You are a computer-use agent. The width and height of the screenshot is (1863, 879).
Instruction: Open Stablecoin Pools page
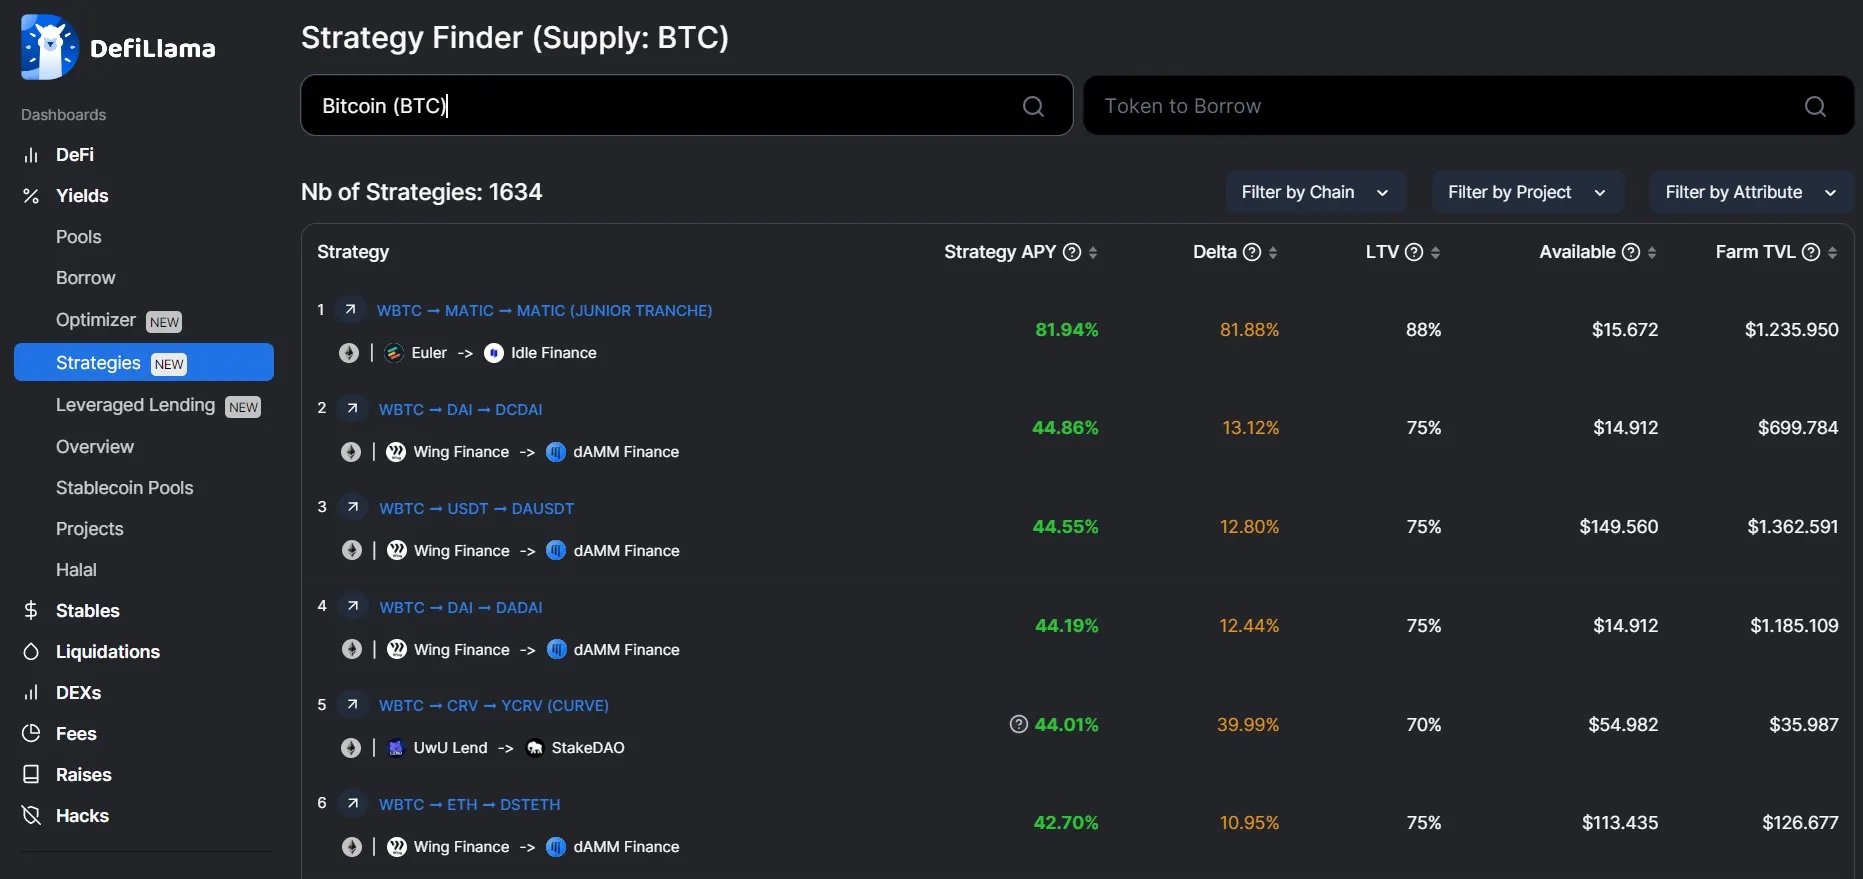pos(125,488)
